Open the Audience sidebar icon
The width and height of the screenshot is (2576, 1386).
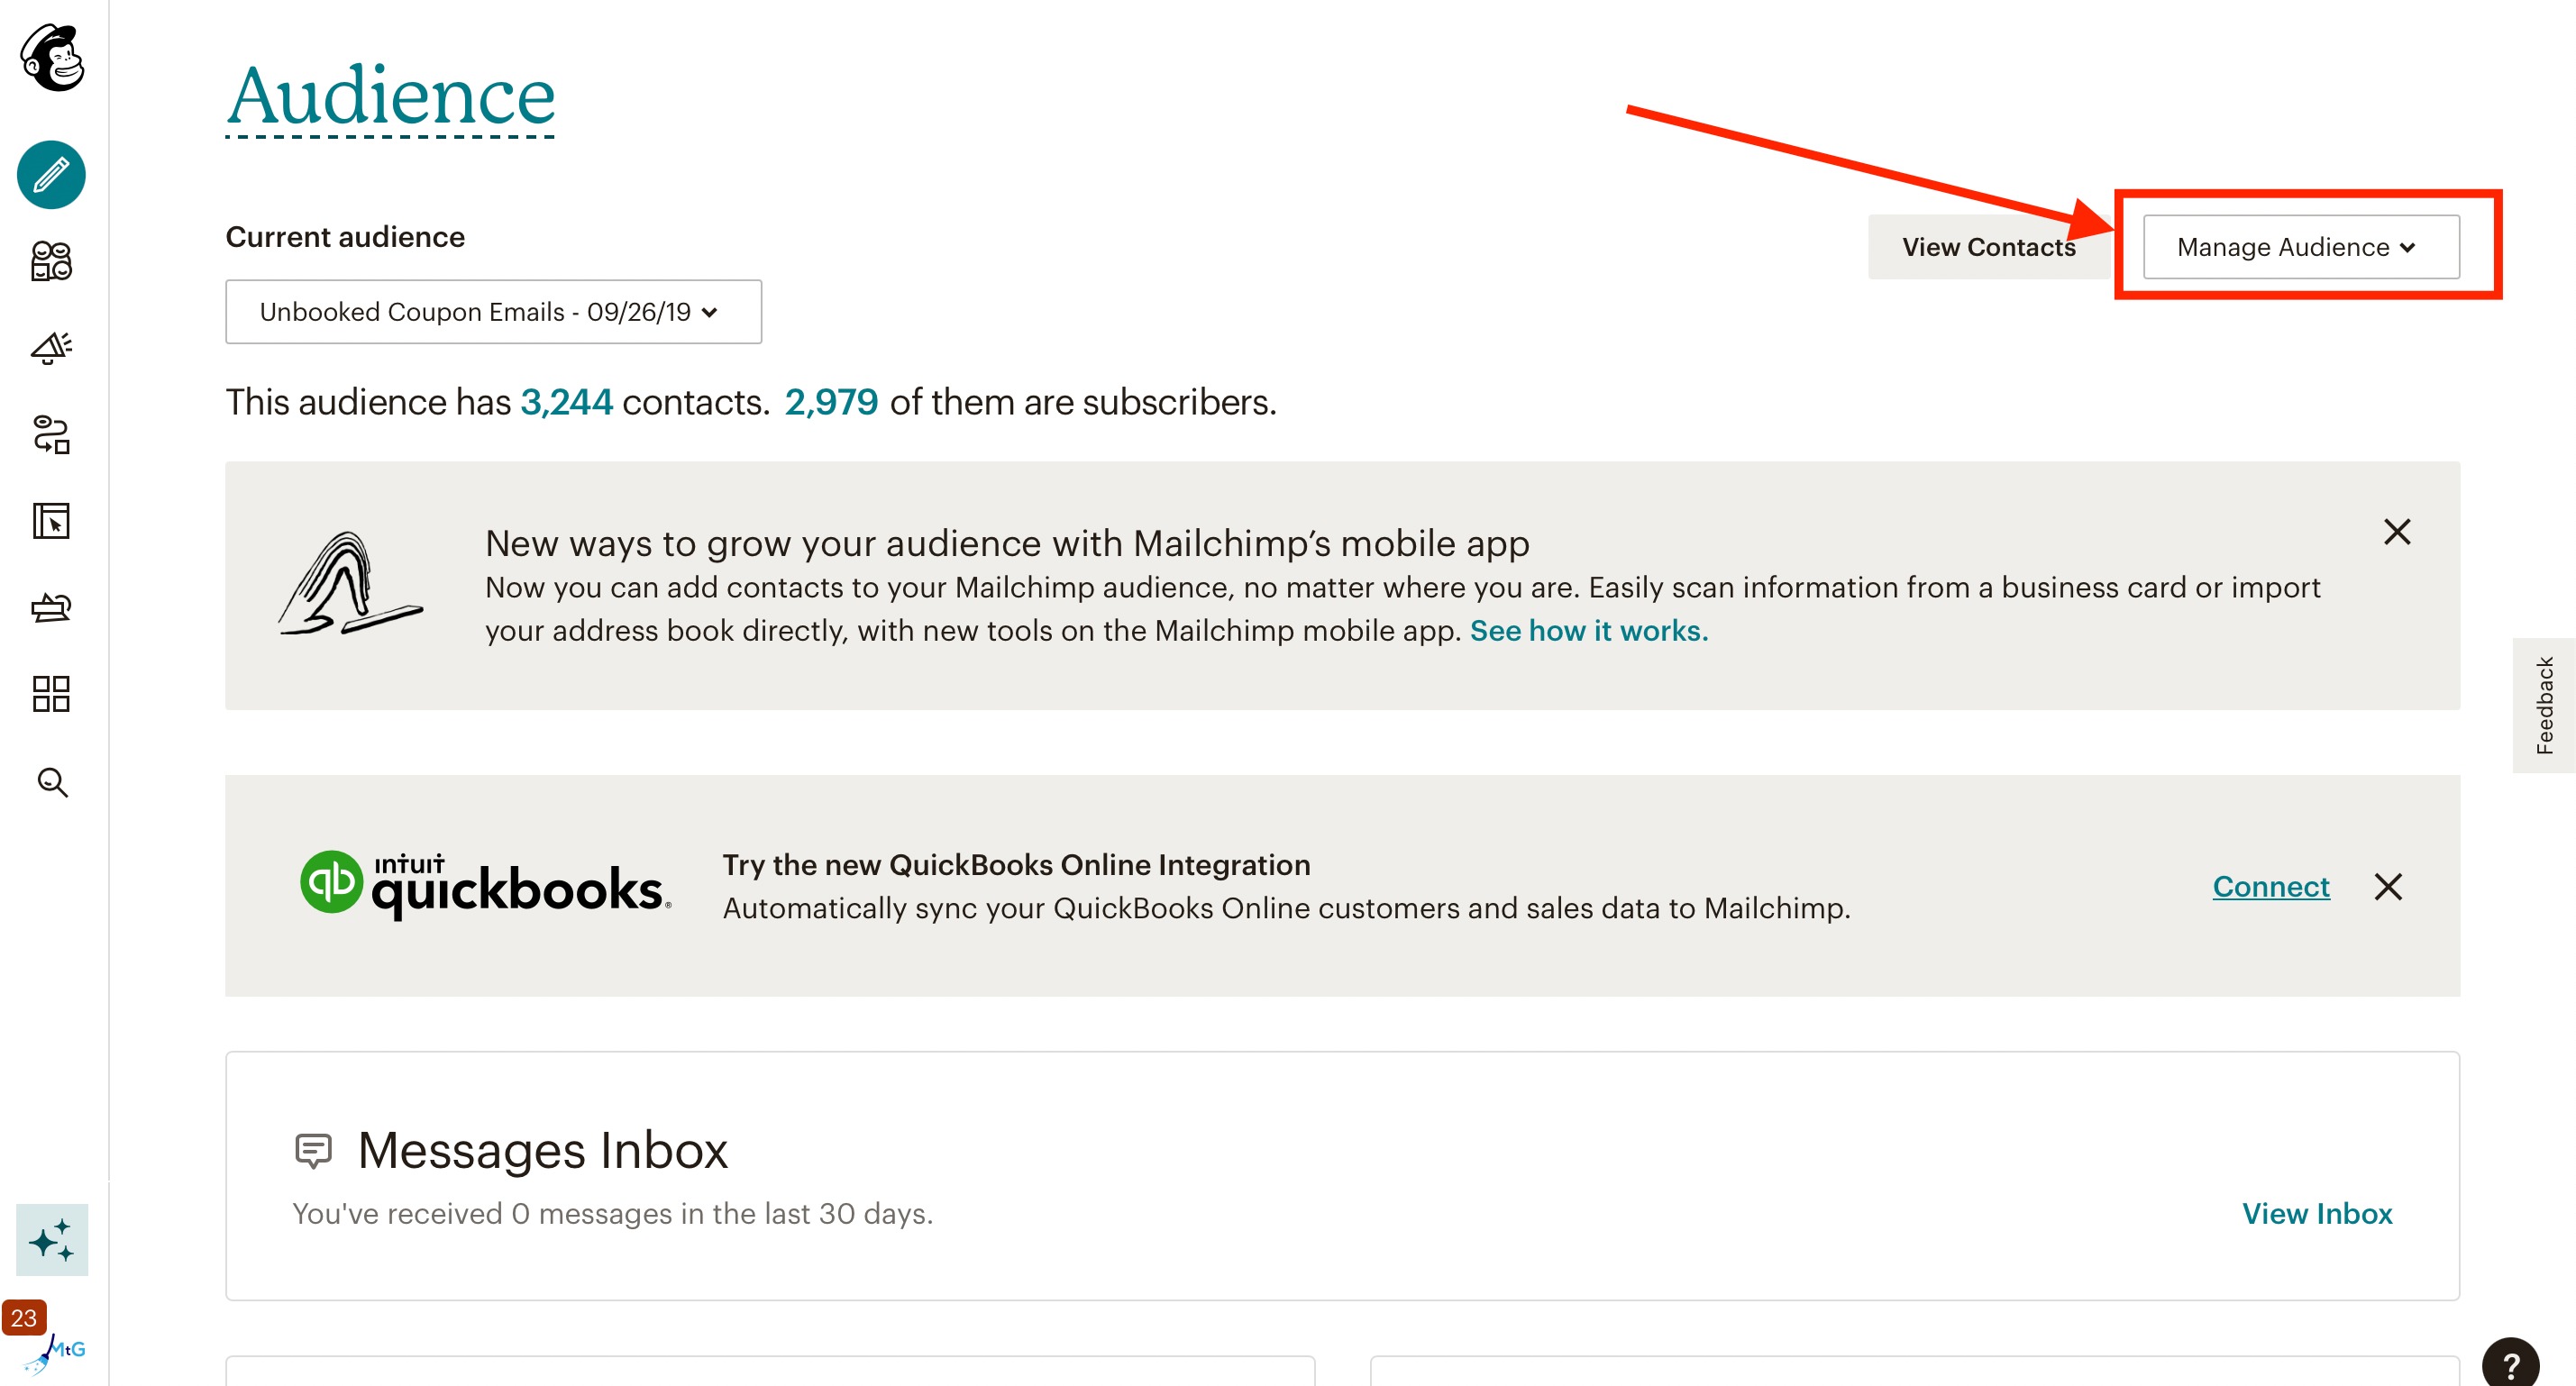51,261
